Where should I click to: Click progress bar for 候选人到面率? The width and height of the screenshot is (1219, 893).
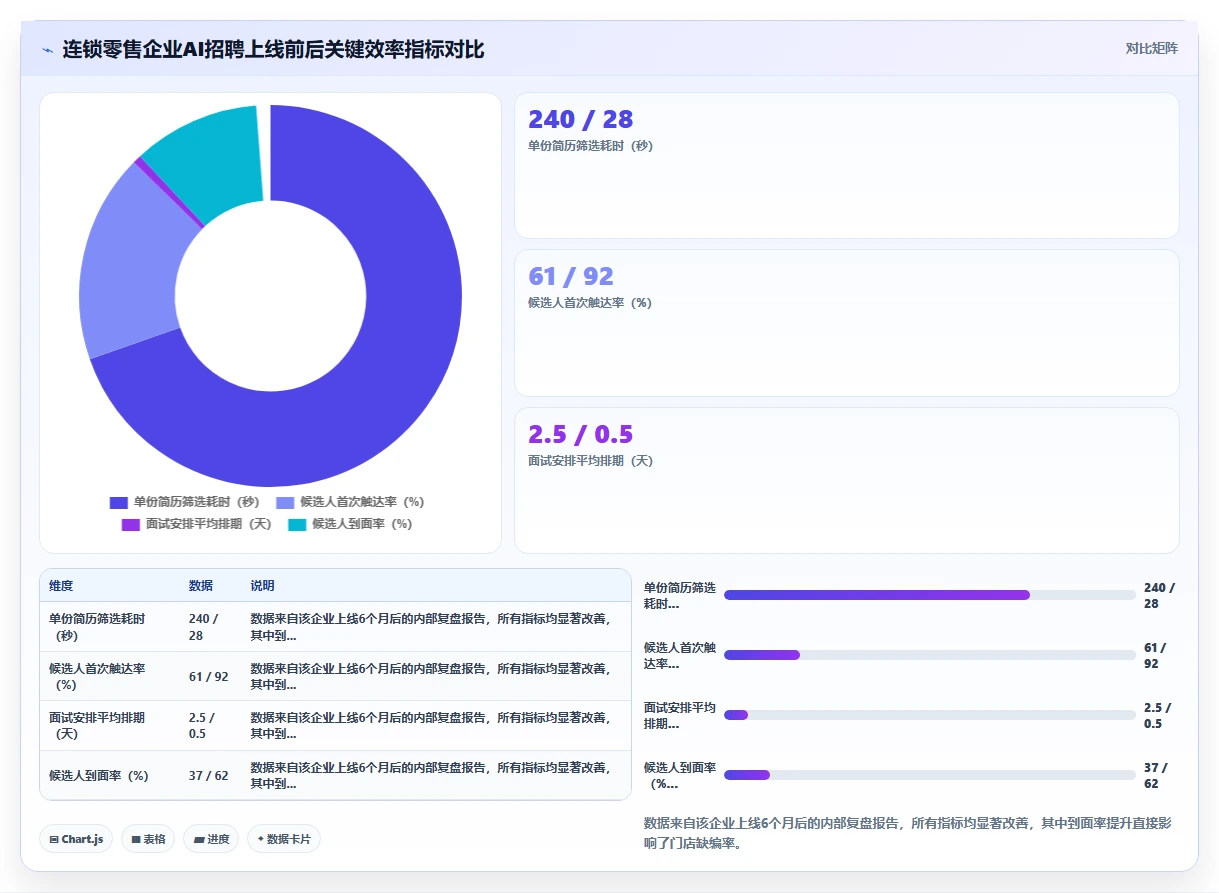[929, 775]
